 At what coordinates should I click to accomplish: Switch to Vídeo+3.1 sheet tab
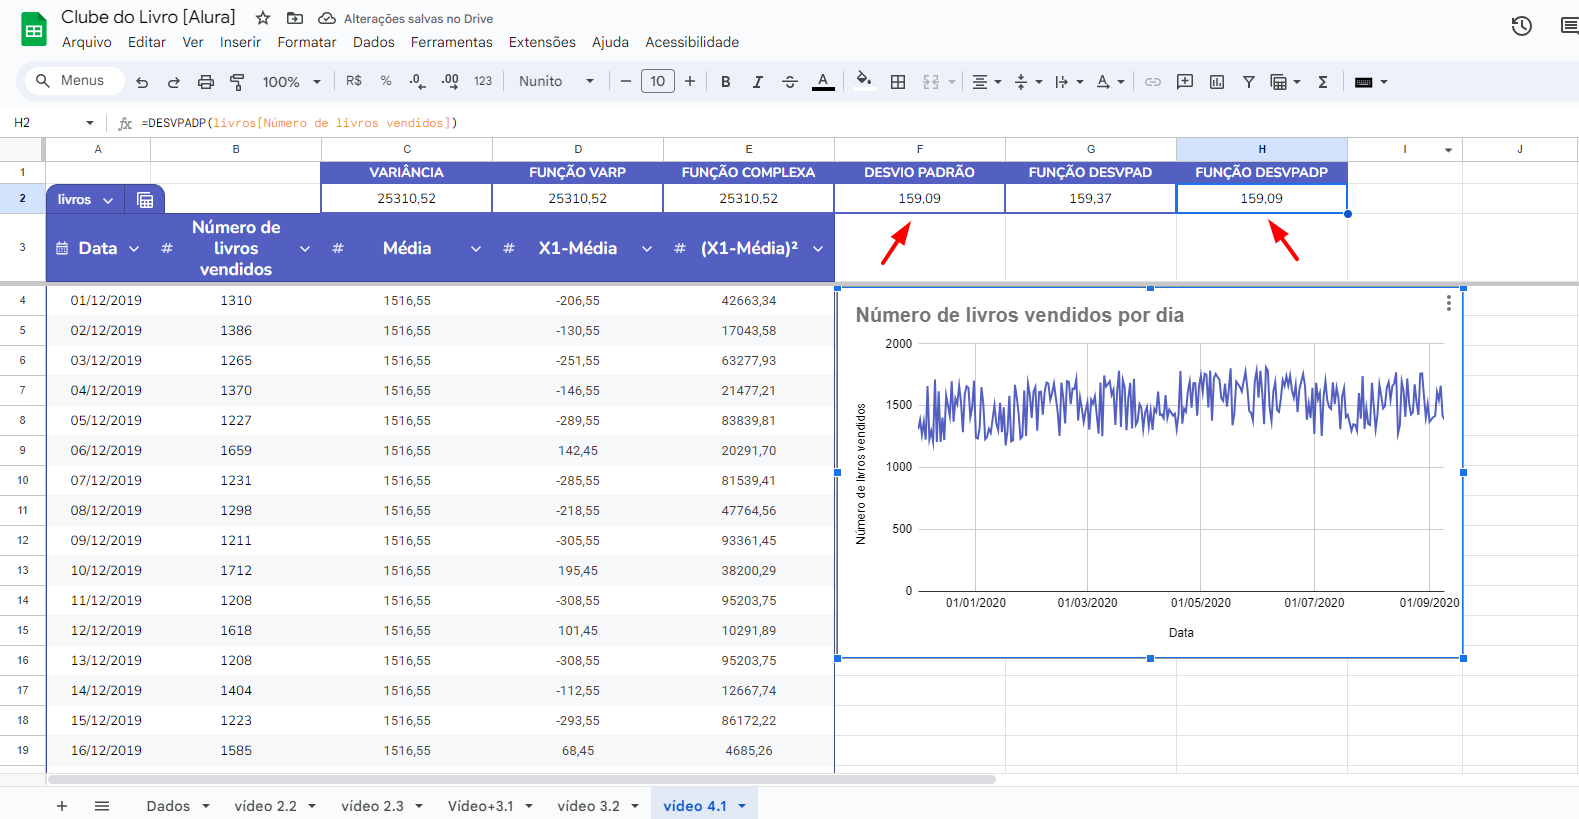click(480, 806)
